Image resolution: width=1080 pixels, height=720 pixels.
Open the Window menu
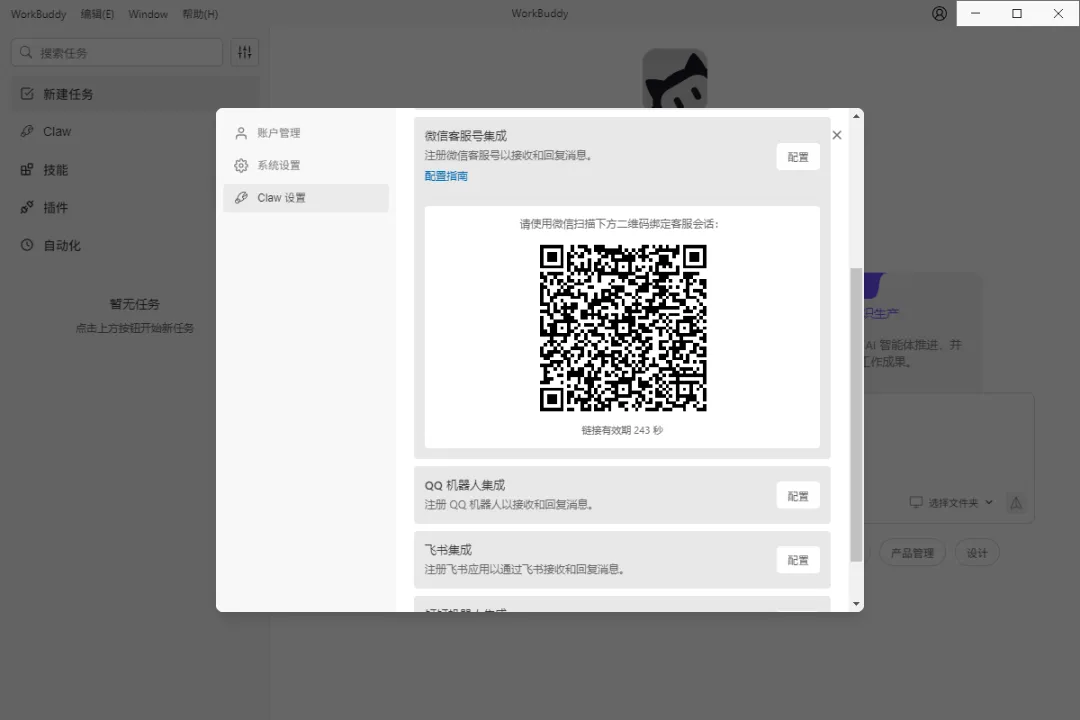click(x=147, y=14)
